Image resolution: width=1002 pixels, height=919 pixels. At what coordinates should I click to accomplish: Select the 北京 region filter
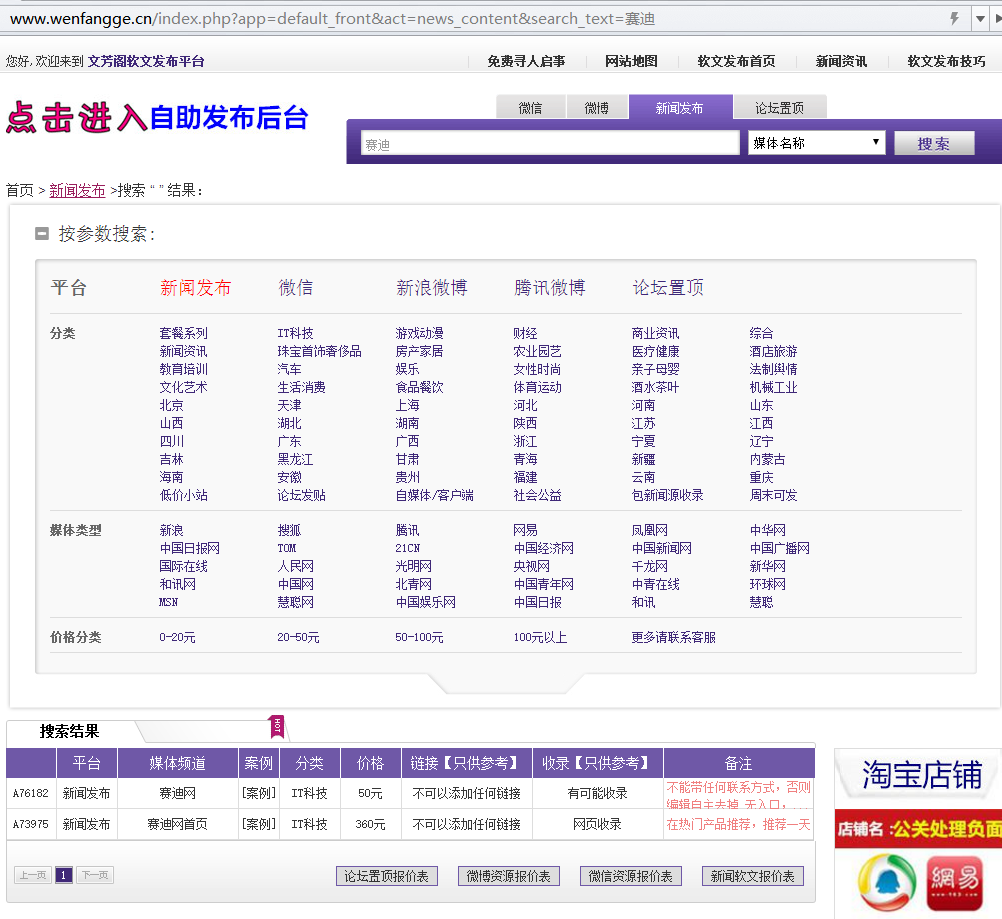(x=171, y=405)
